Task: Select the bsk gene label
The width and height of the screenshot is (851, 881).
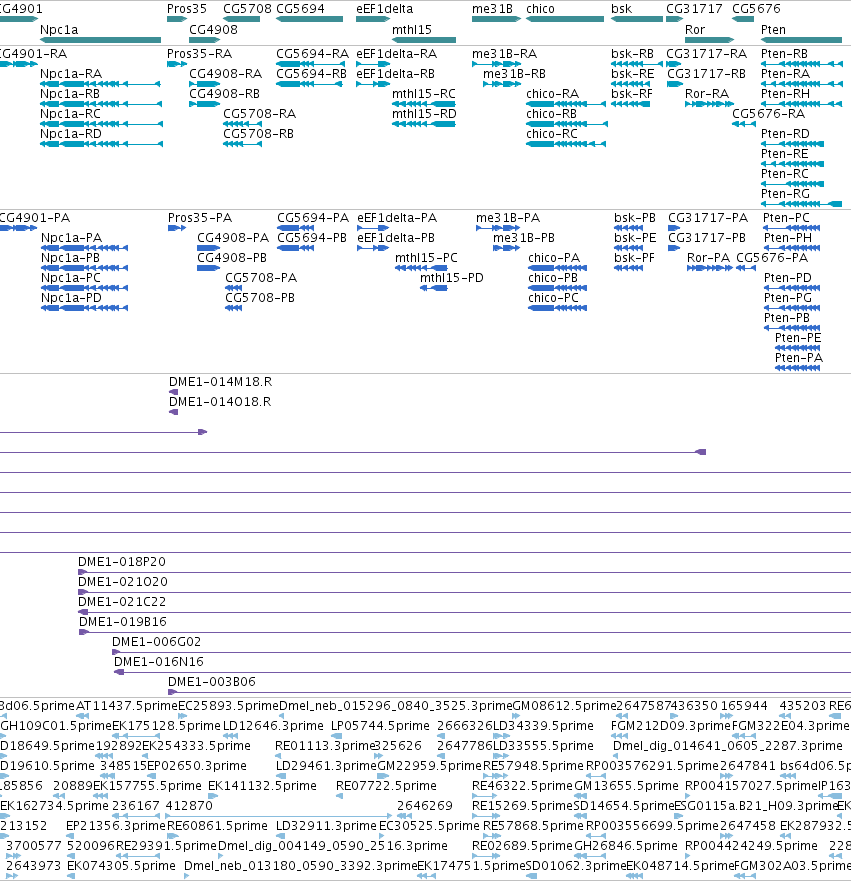Action: pyautogui.click(x=622, y=9)
